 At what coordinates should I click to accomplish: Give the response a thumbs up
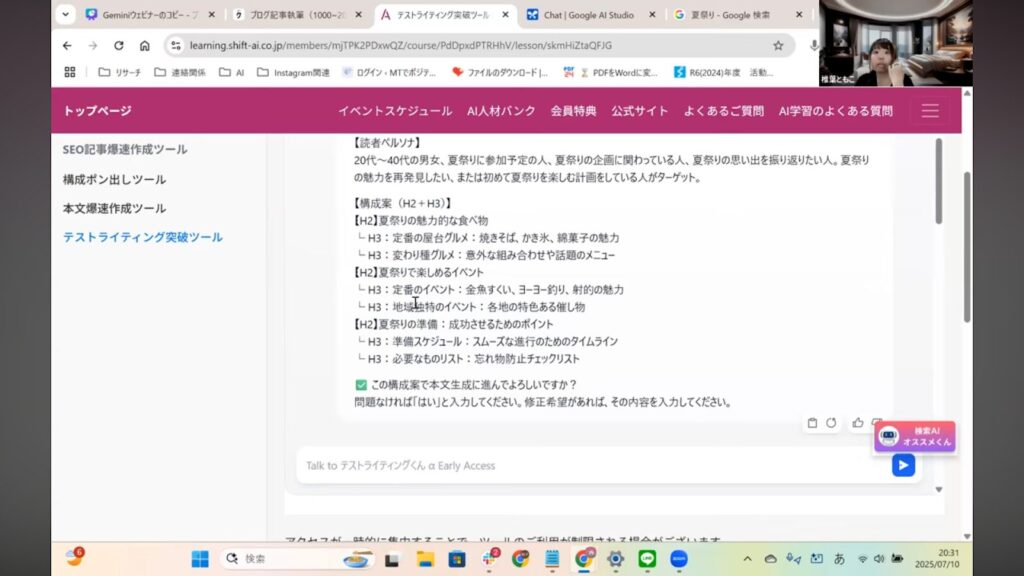click(857, 423)
